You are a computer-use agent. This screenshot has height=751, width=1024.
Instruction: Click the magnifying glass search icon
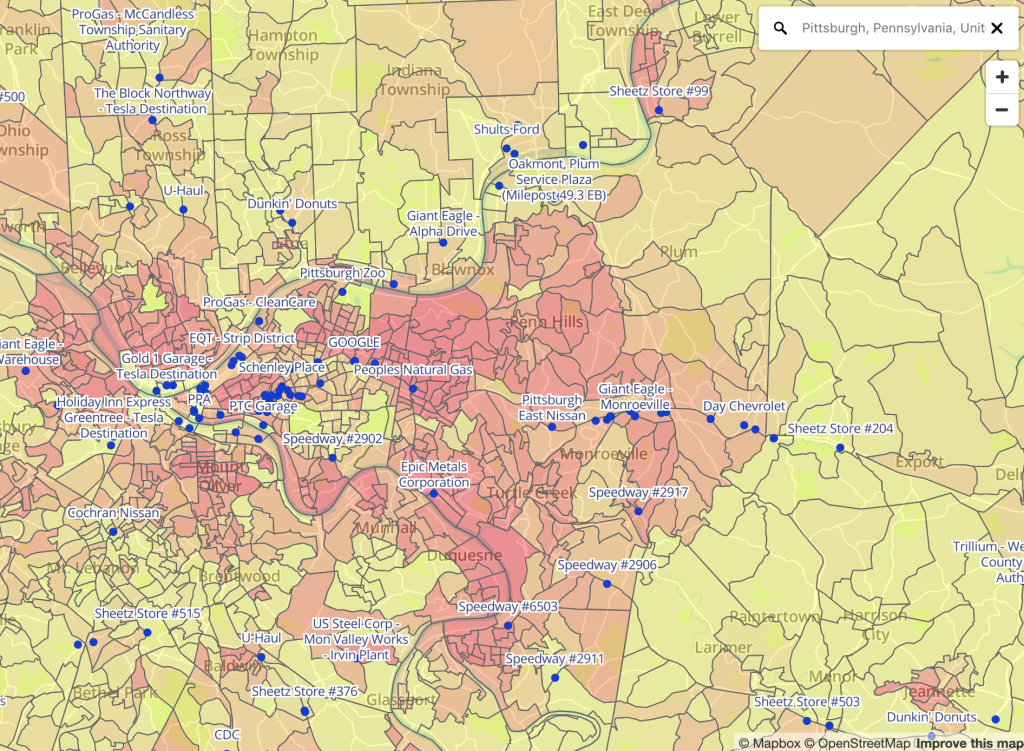(781, 28)
